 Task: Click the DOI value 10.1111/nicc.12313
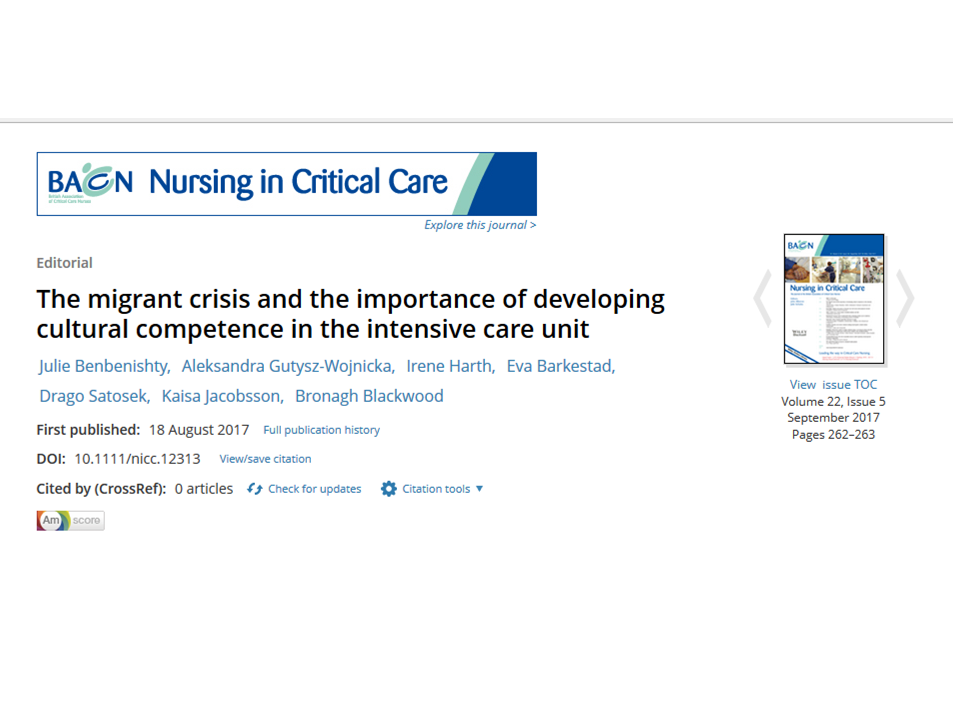137,459
